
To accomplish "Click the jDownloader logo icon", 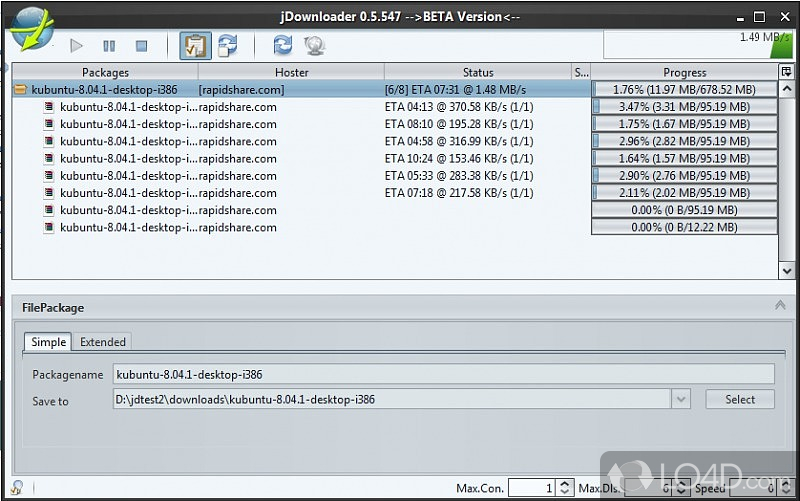I will [x=32, y=29].
